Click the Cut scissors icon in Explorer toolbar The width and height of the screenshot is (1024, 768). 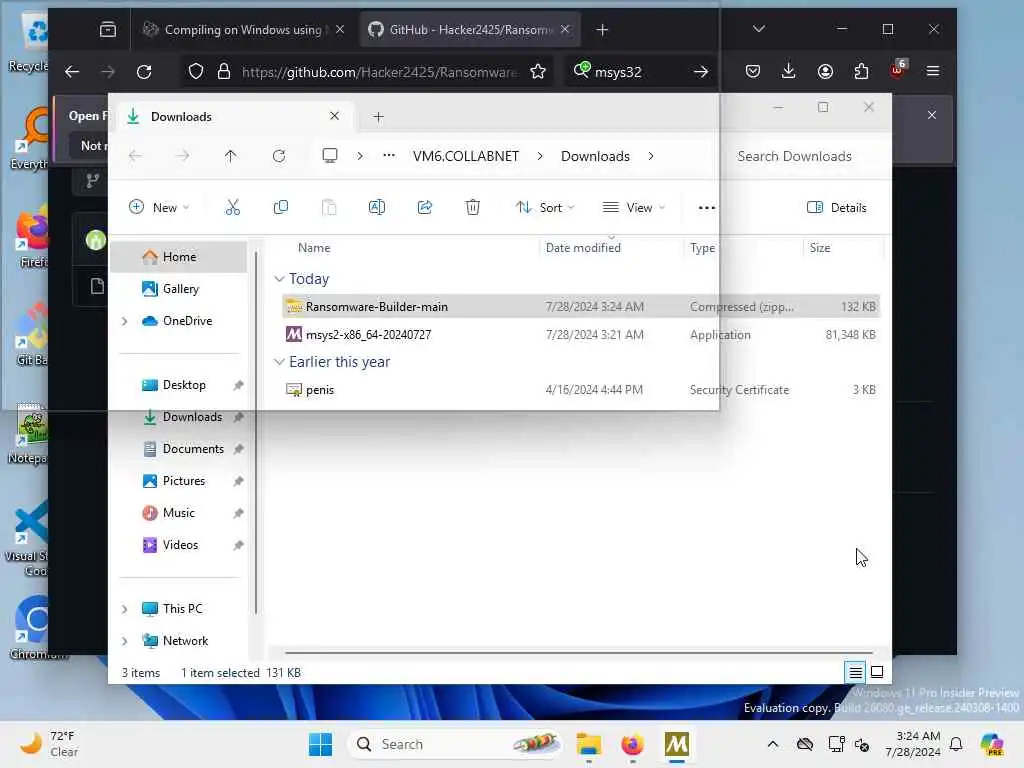(232, 208)
